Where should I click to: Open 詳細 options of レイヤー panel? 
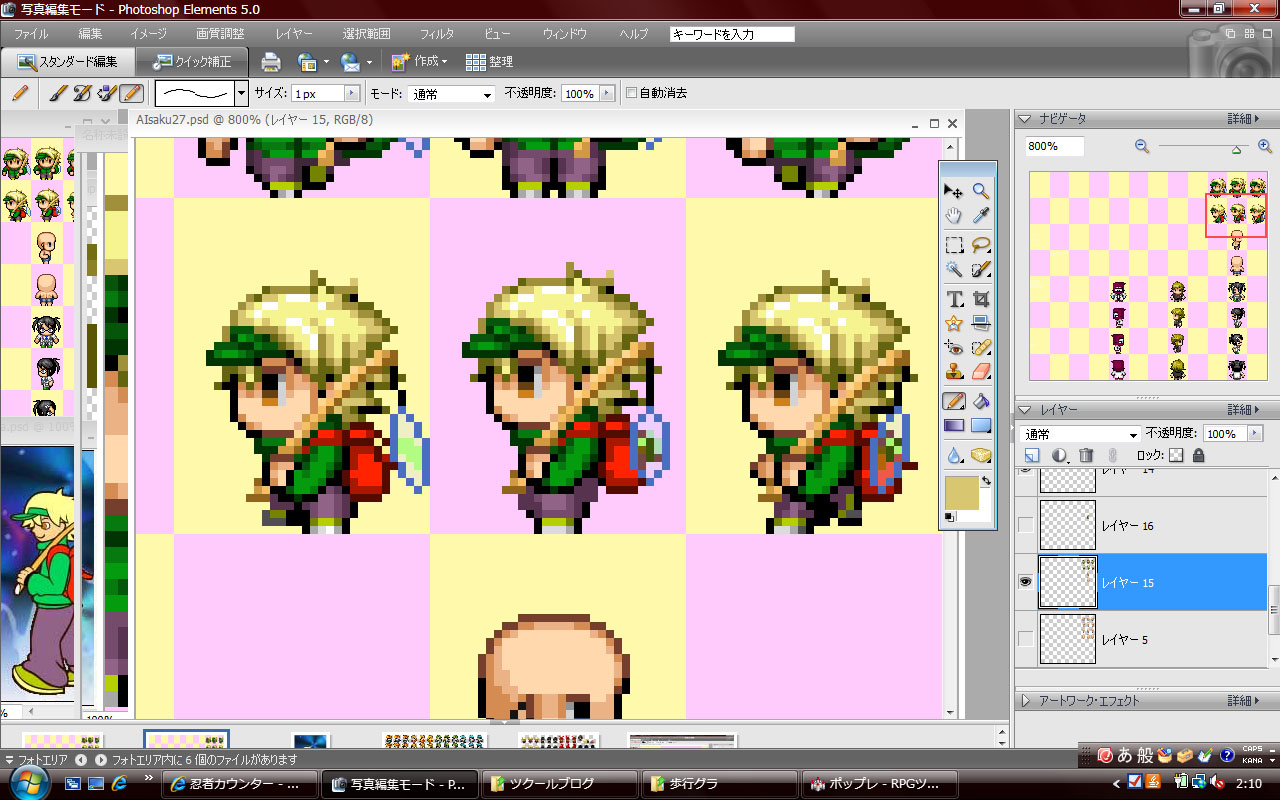click(x=1244, y=410)
